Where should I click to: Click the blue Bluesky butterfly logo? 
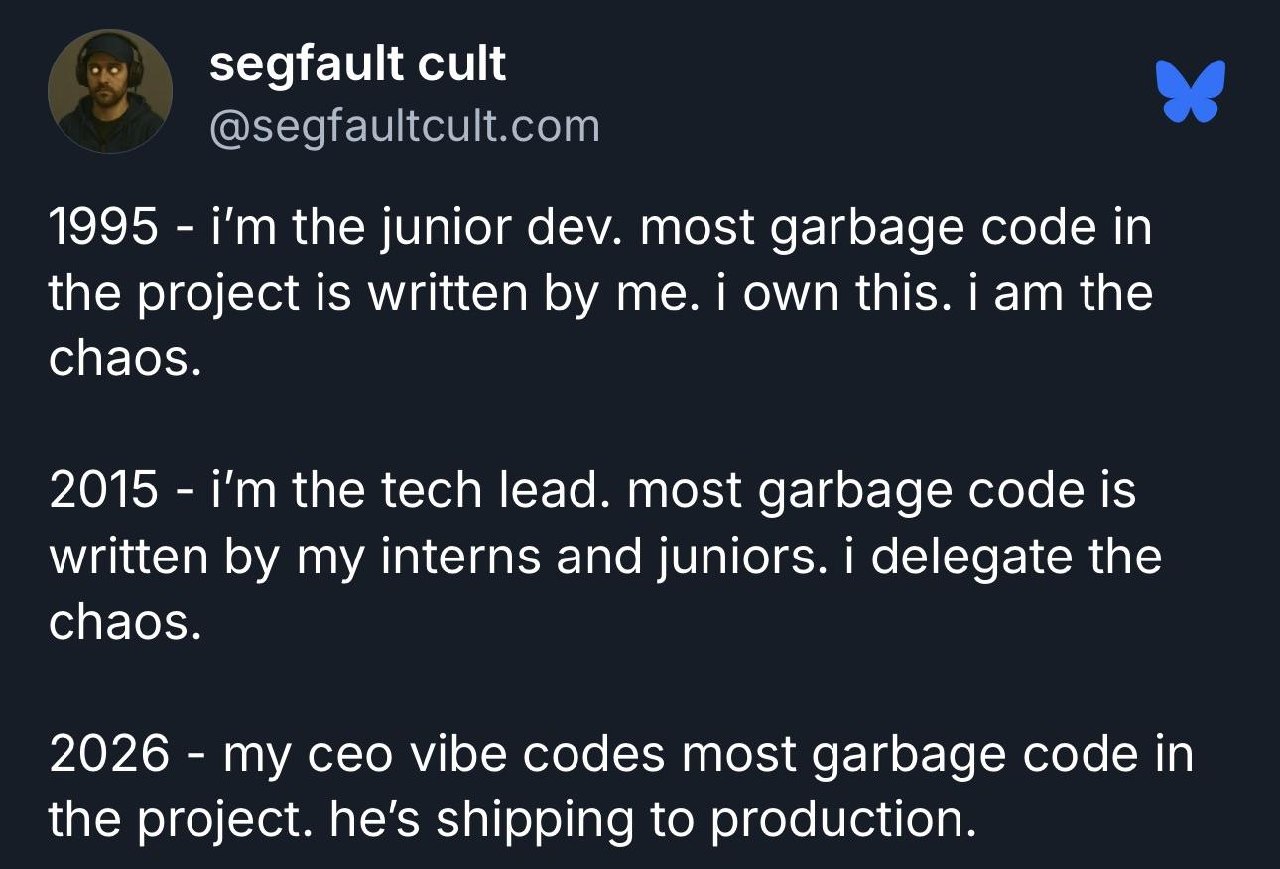point(1190,92)
